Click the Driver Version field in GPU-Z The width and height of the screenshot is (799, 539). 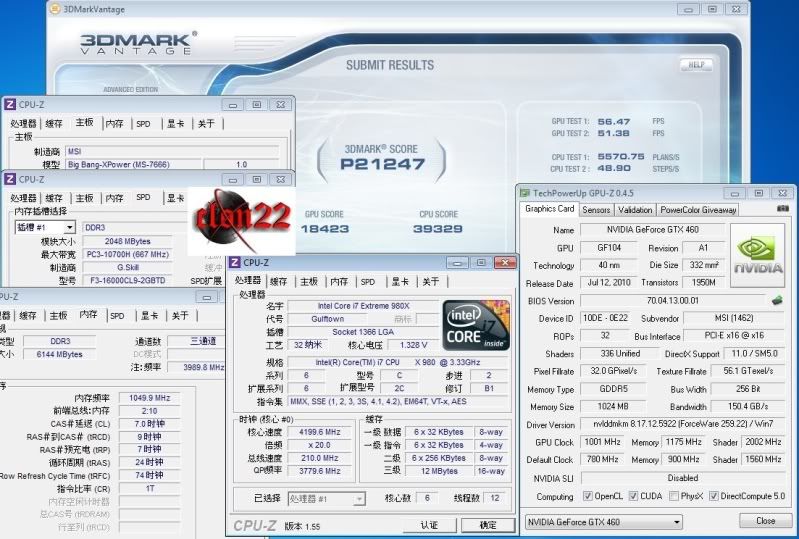(683, 424)
